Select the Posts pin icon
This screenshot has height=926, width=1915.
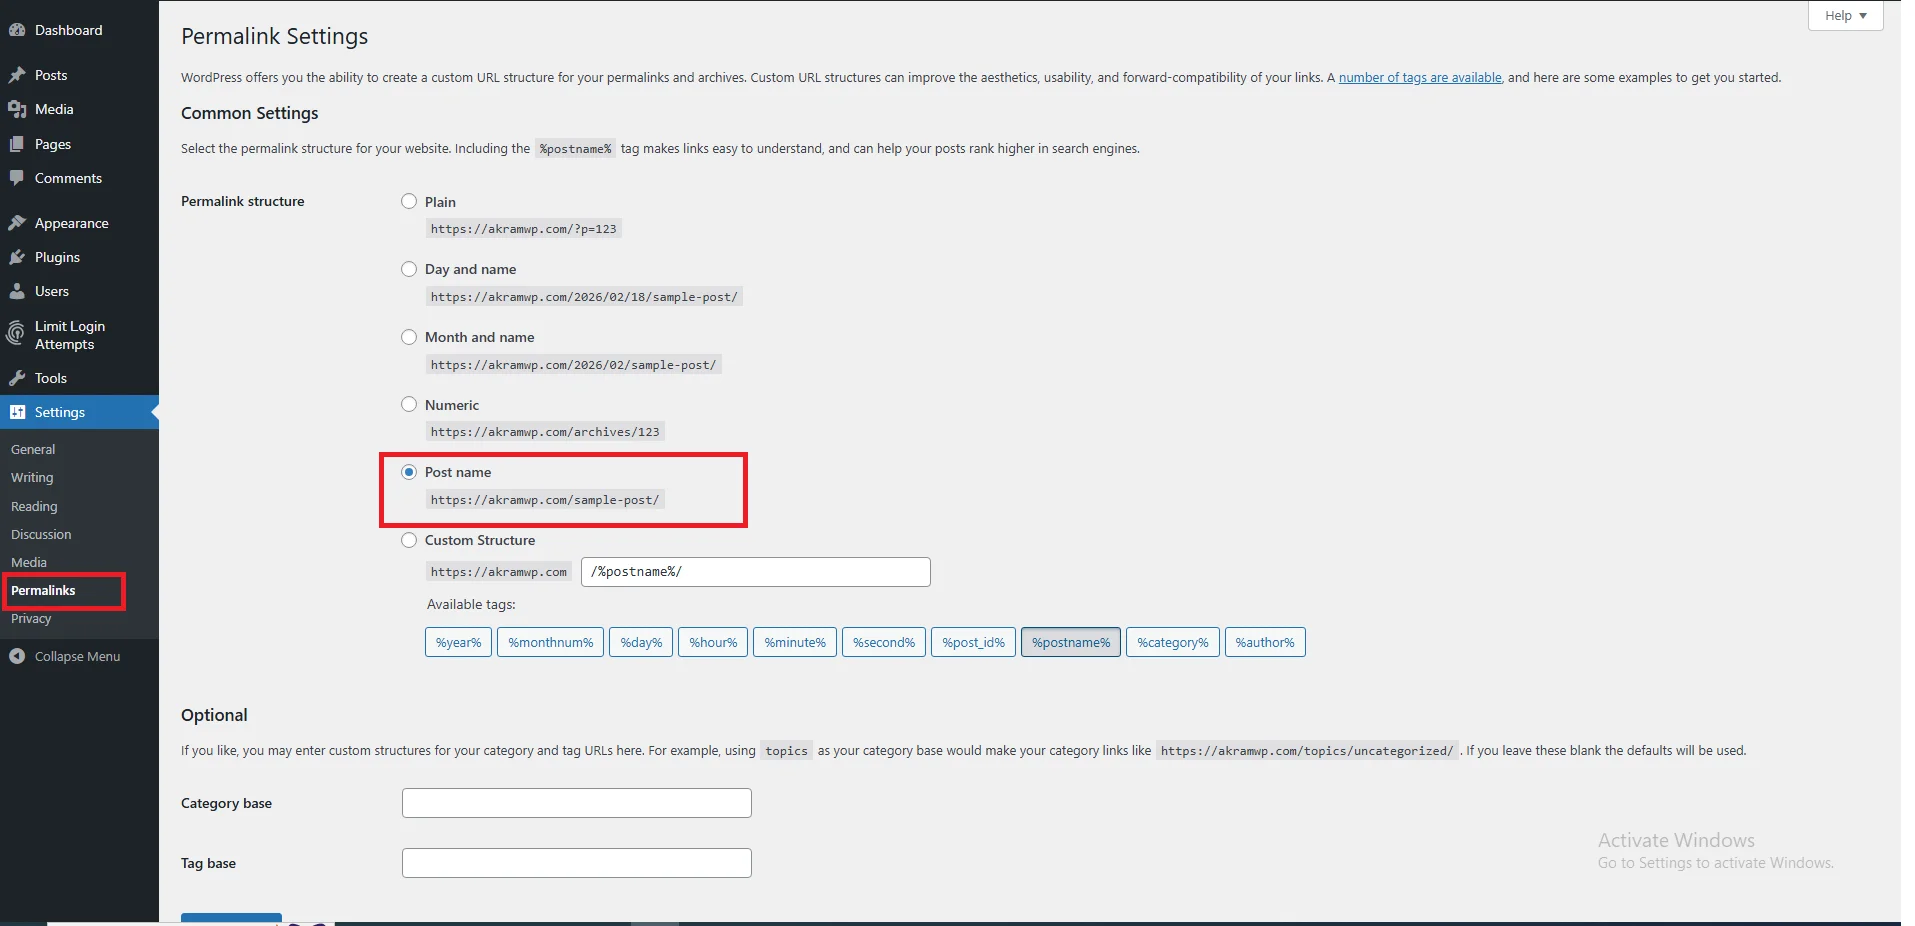click(x=18, y=74)
